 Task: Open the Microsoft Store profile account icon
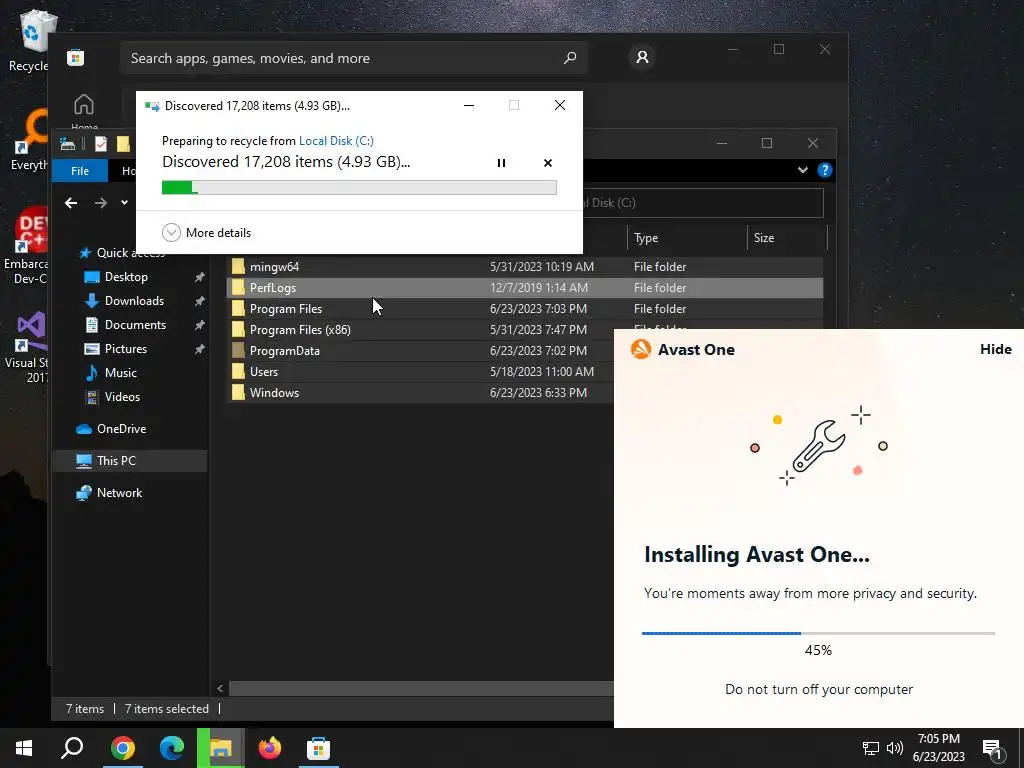pos(642,57)
